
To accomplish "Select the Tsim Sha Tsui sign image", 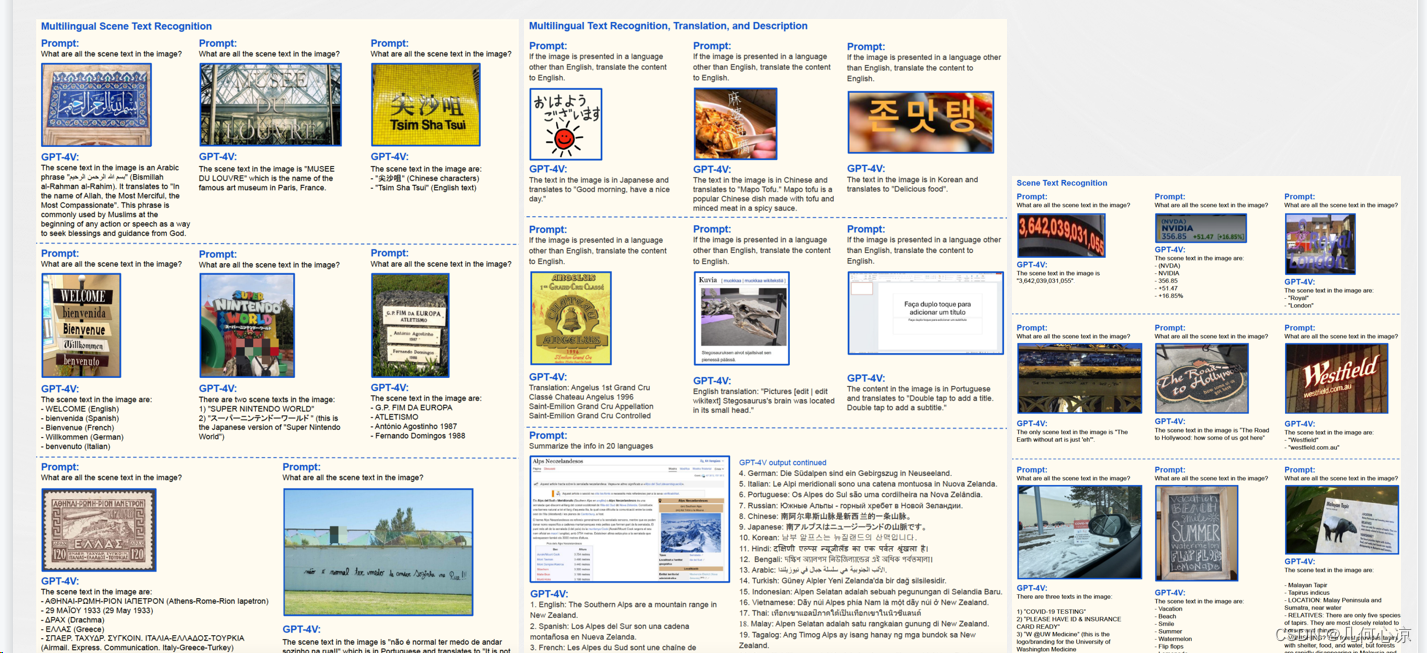I will [x=425, y=105].
